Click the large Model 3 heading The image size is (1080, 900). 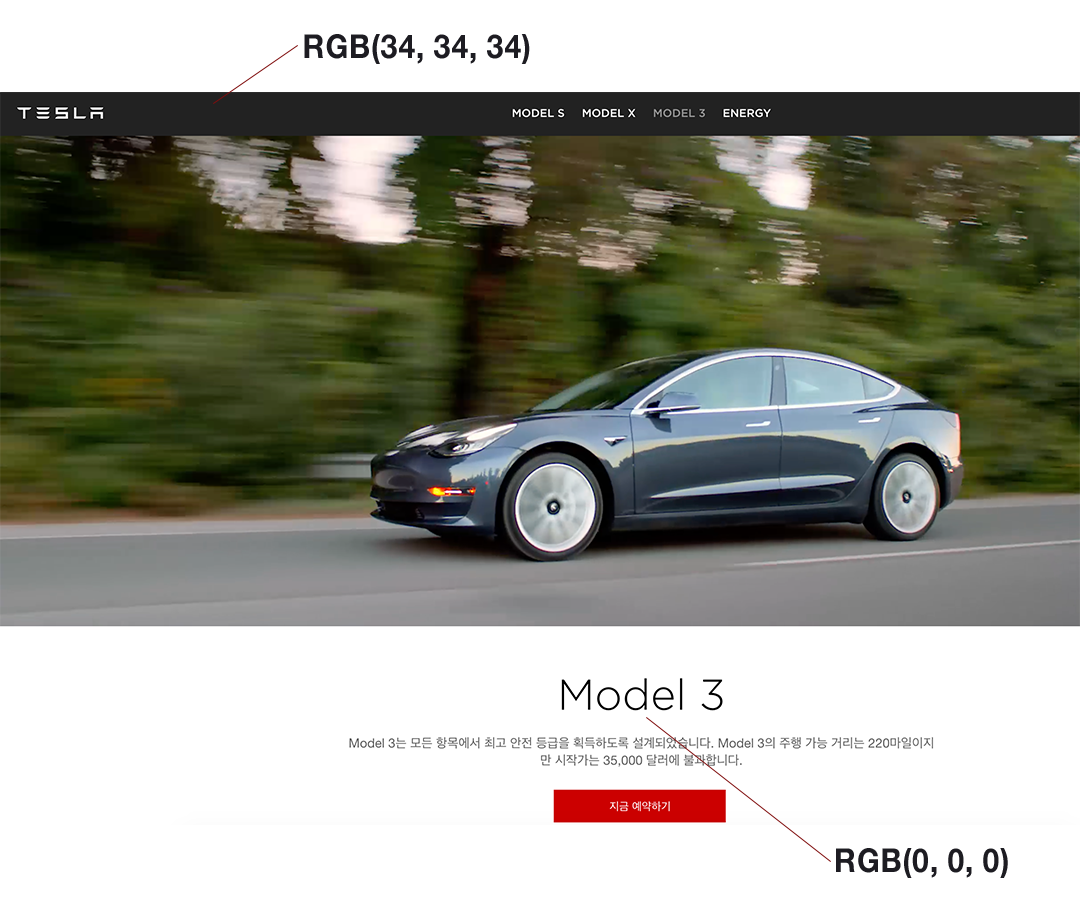coord(641,694)
